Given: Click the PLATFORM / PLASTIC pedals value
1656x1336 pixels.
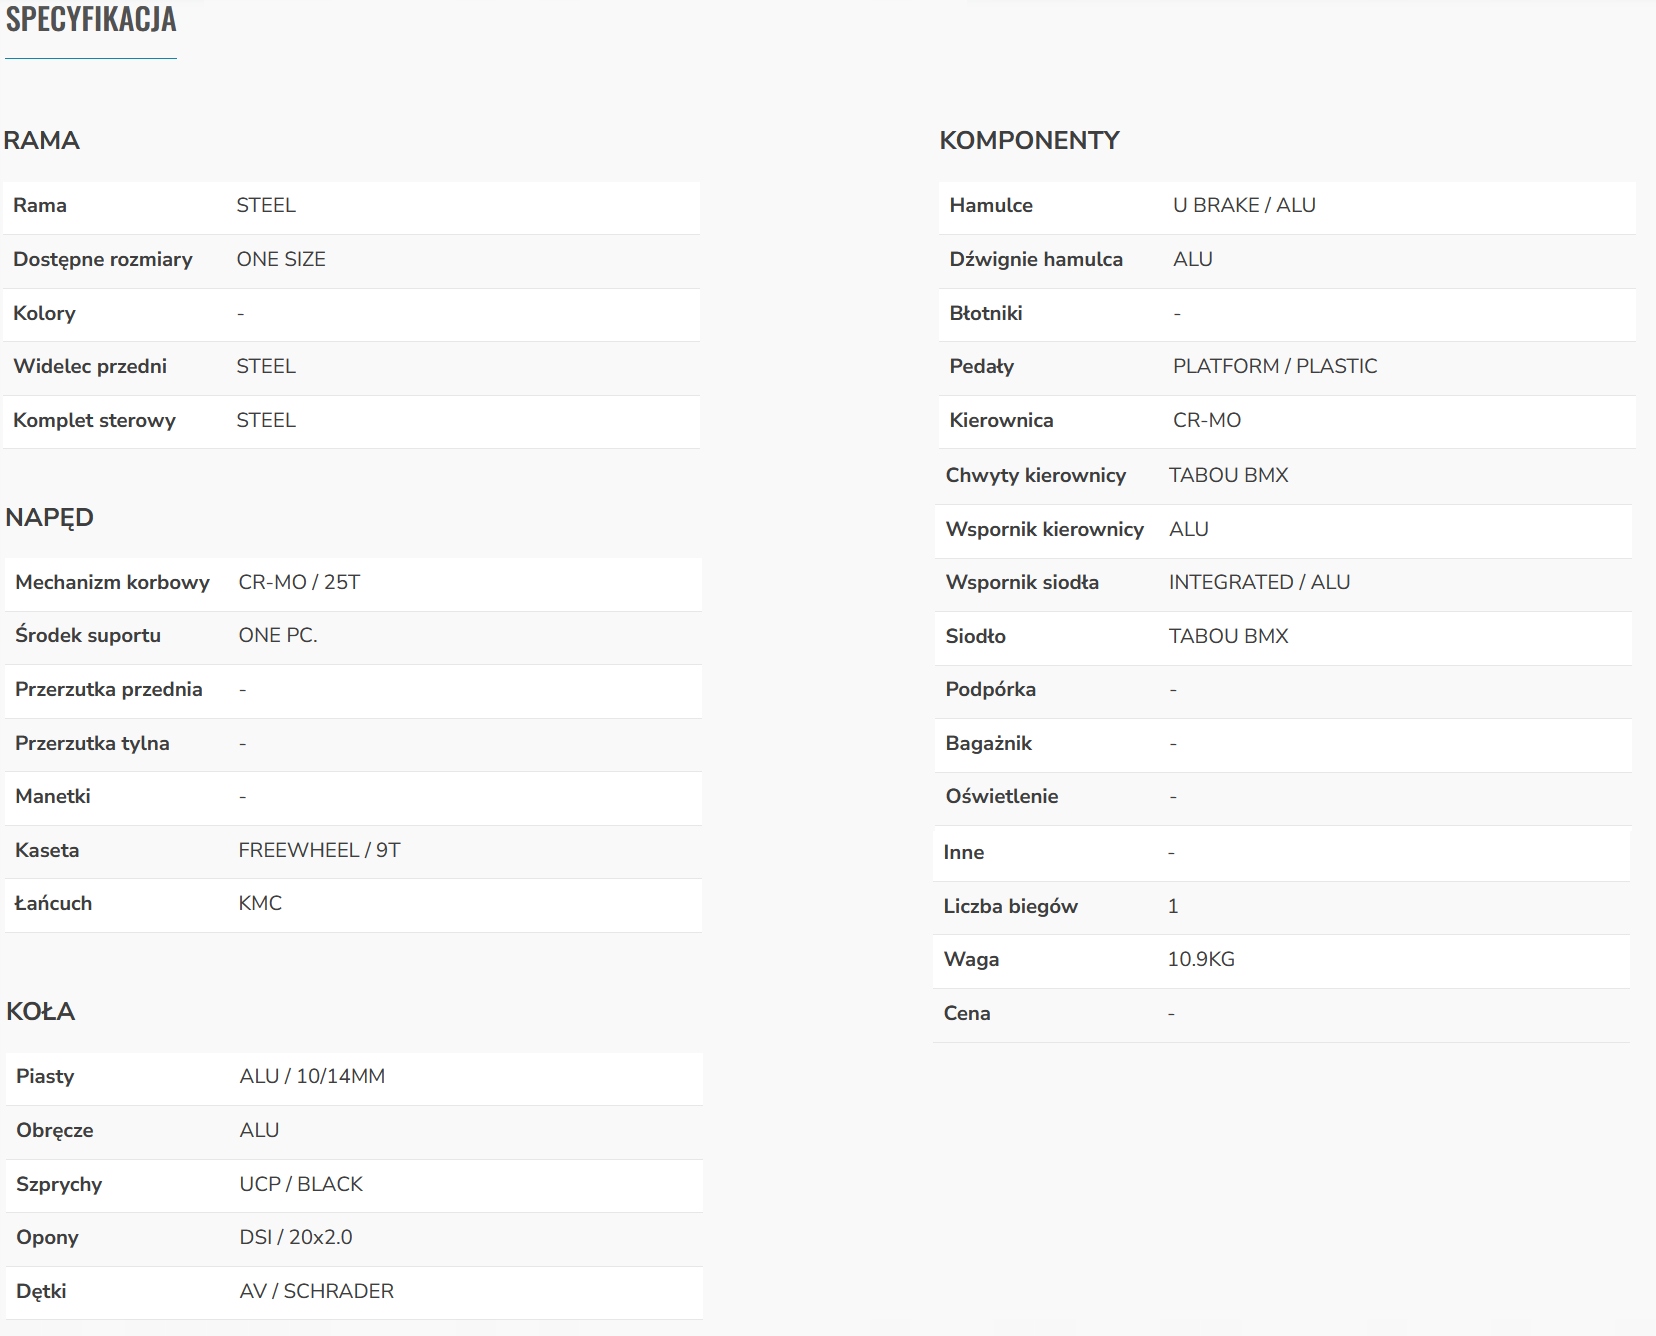Looking at the screenshot, I should (1275, 366).
